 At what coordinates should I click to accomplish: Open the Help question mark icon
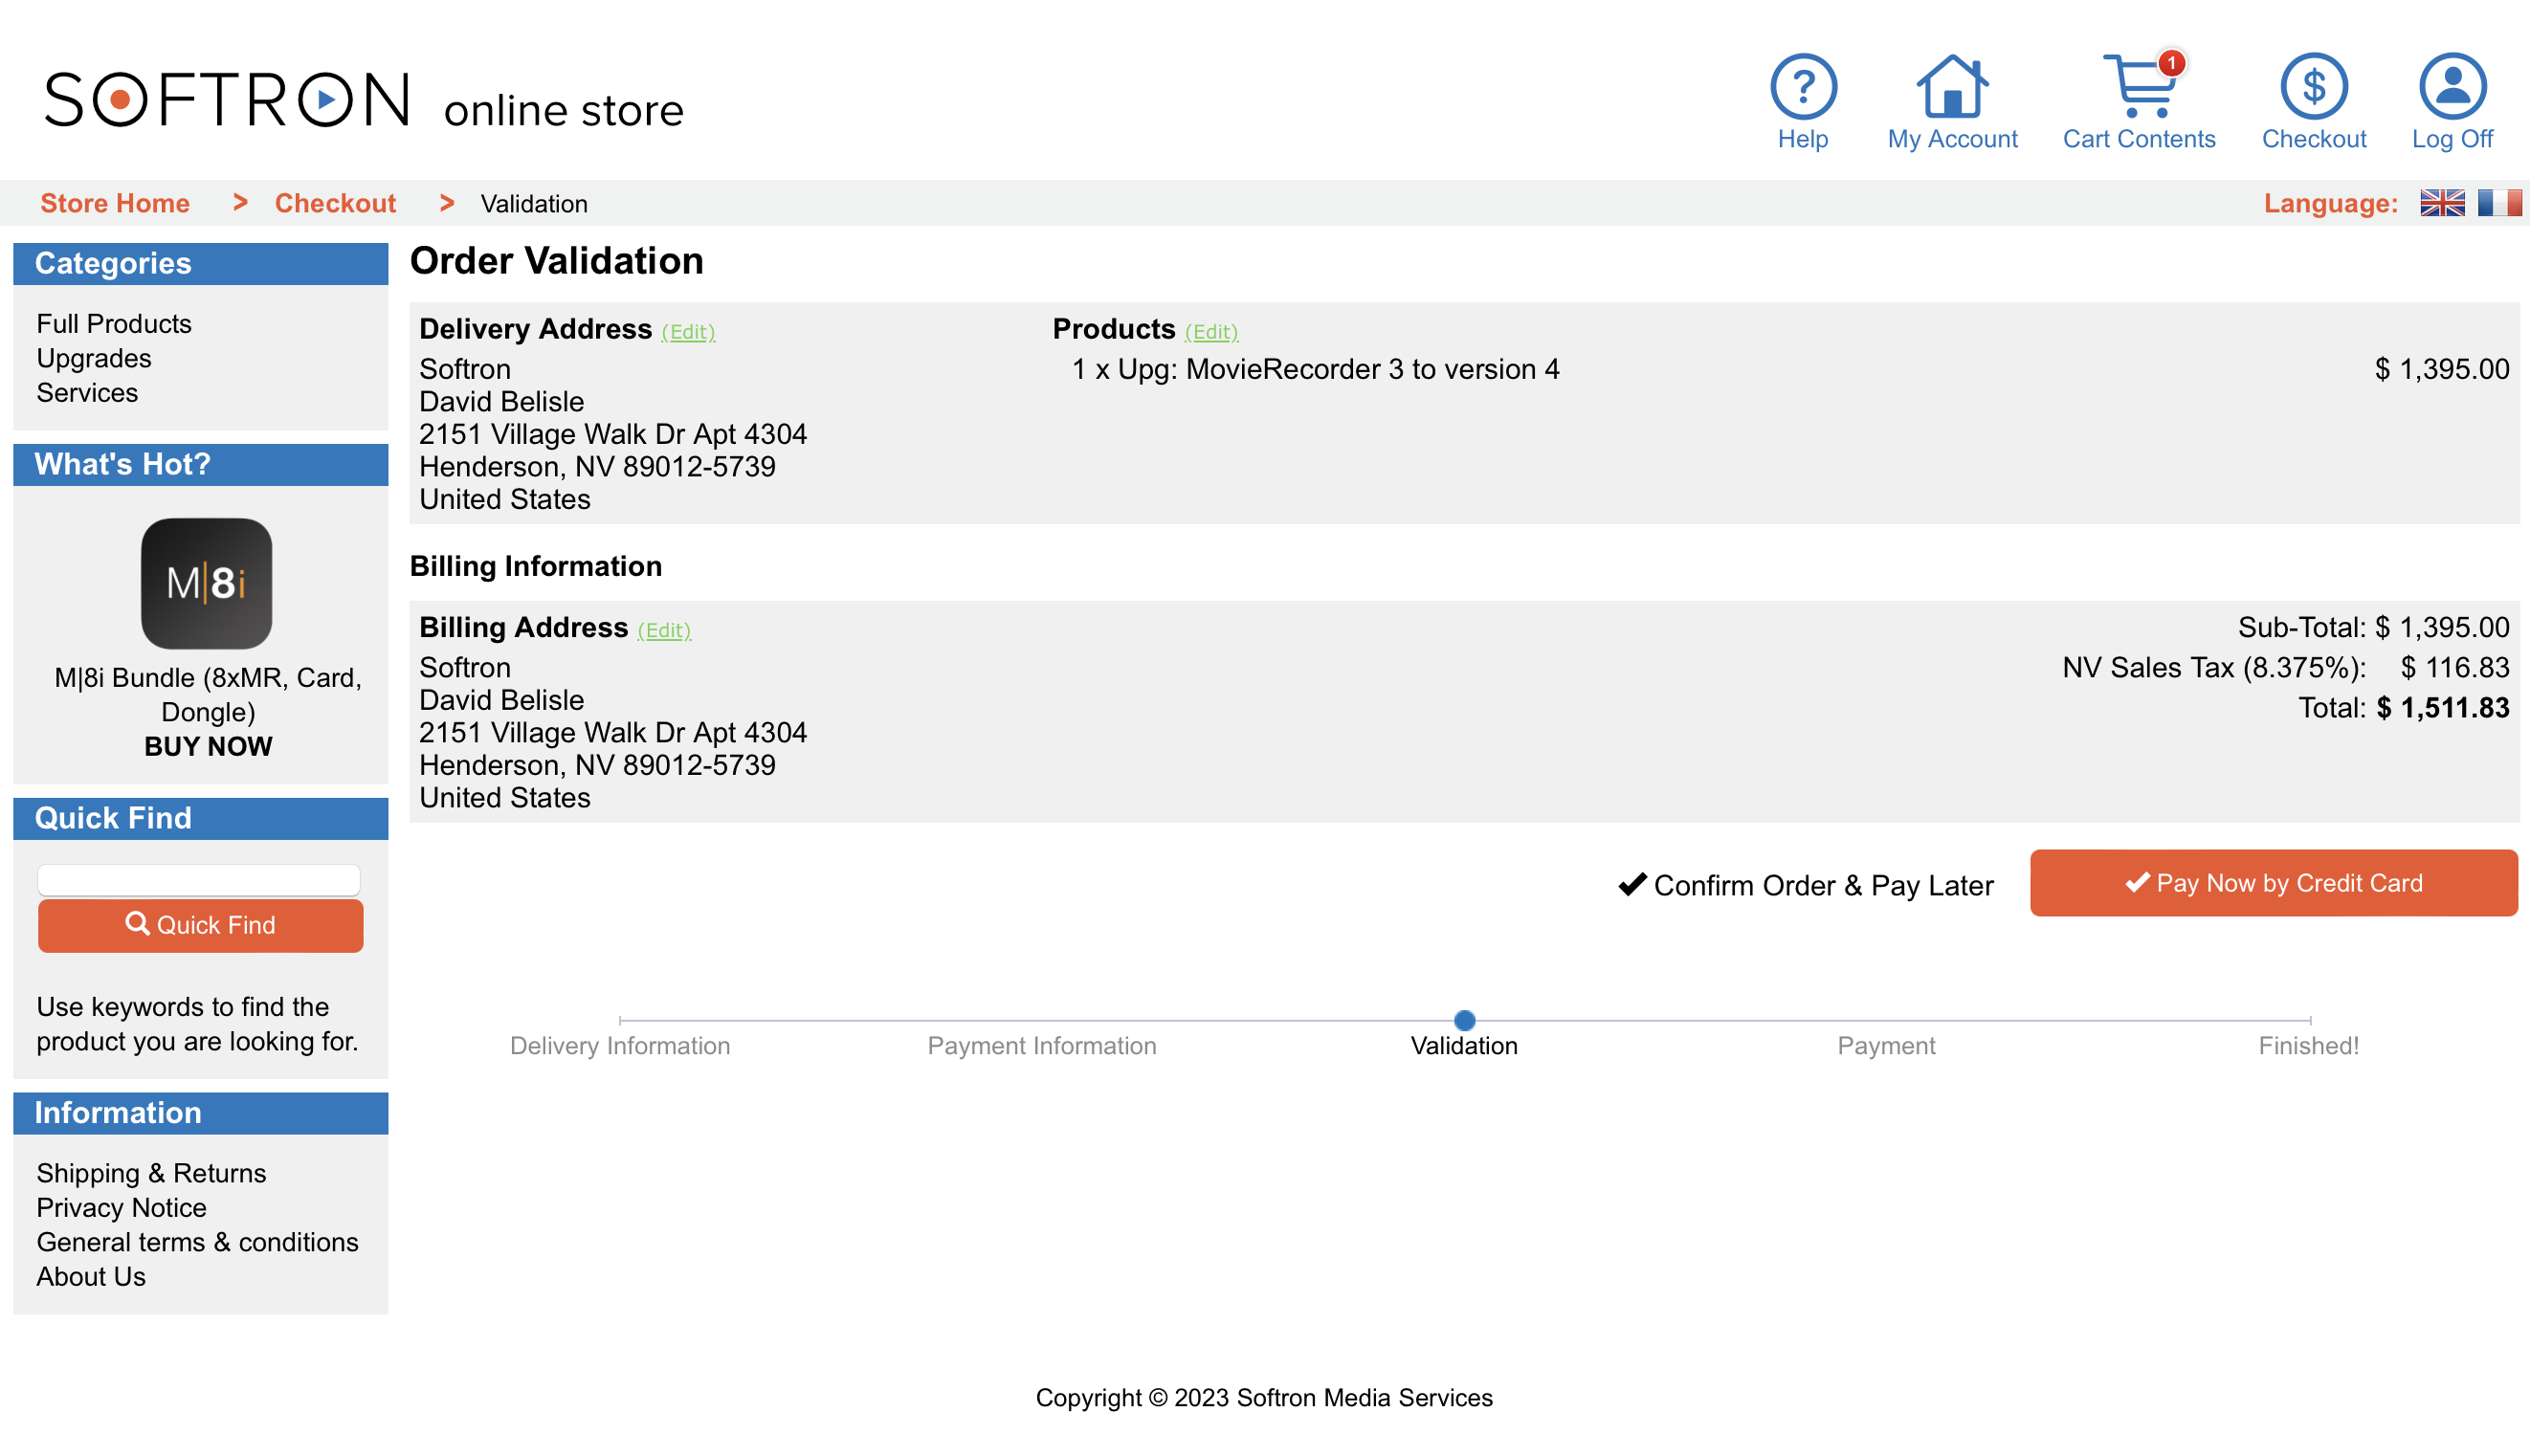point(1803,87)
